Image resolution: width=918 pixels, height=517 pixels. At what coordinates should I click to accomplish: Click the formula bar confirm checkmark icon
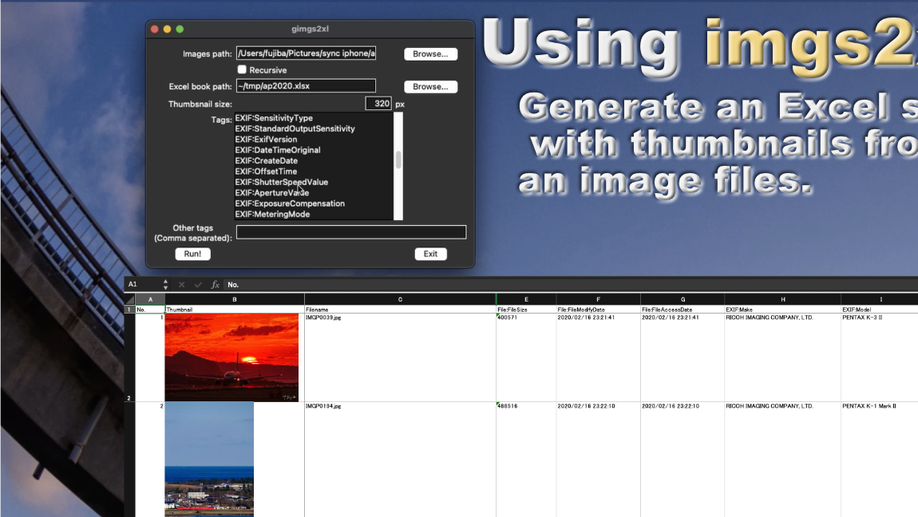[198, 285]
